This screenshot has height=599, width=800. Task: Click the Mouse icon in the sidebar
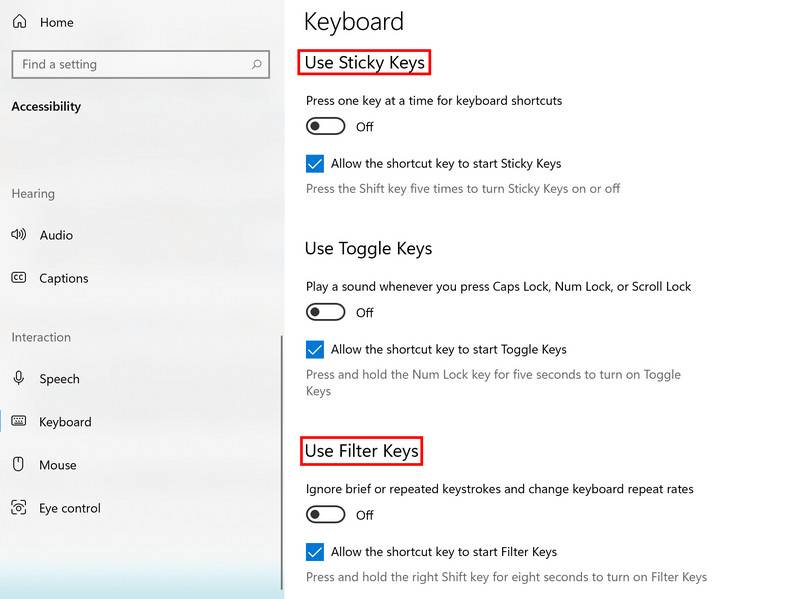[17, 465]
